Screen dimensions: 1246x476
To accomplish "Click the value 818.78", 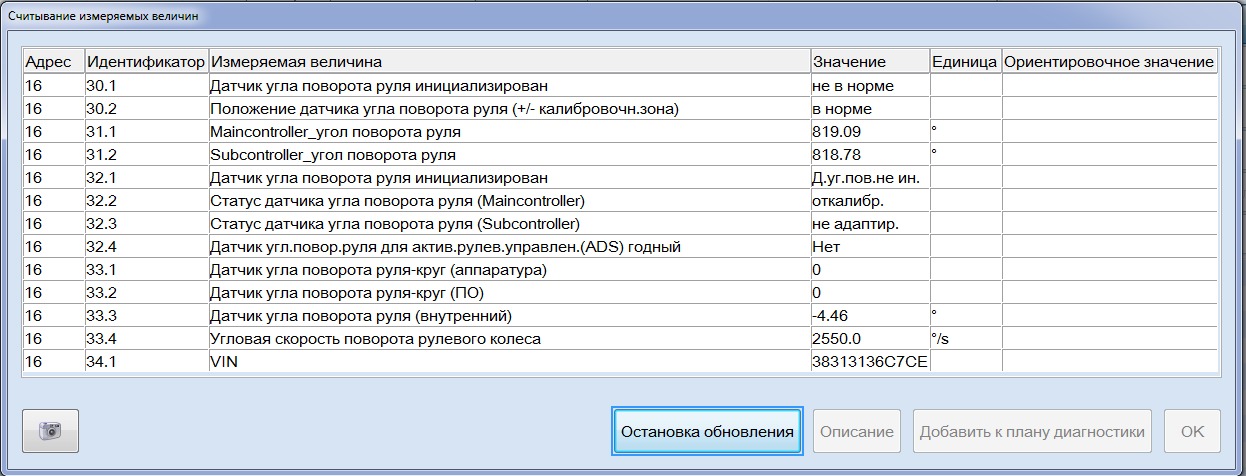I will (x=870, y=155).
